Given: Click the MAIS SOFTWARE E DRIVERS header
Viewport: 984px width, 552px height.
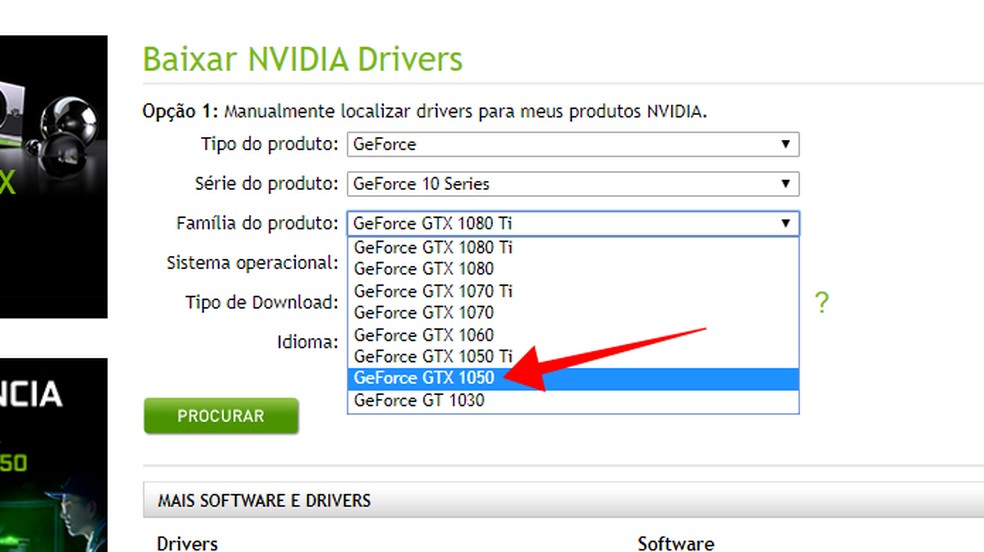Looking at the screenshot, I should coord(264,500).
